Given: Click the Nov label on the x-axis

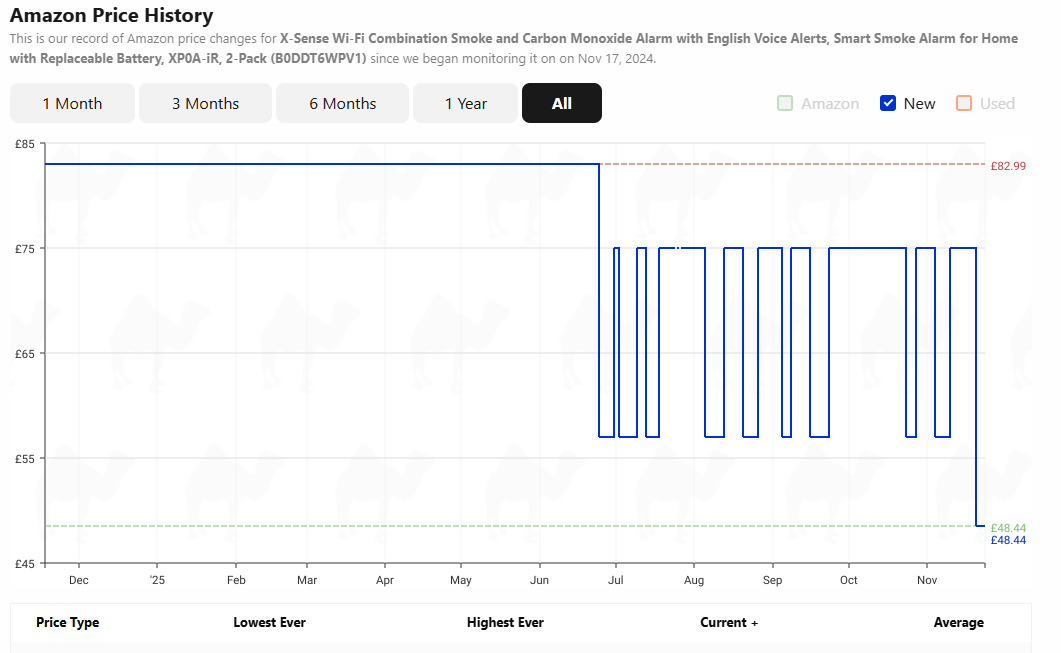Looking at the screenshot, I should [927, 580].
